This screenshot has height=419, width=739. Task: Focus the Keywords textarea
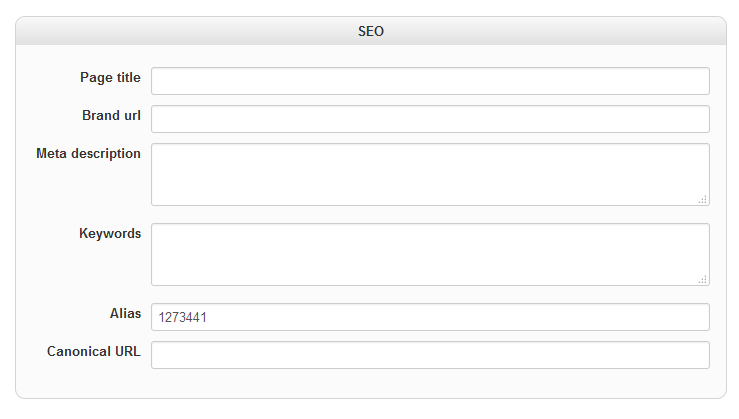click(x=430, y=254)
